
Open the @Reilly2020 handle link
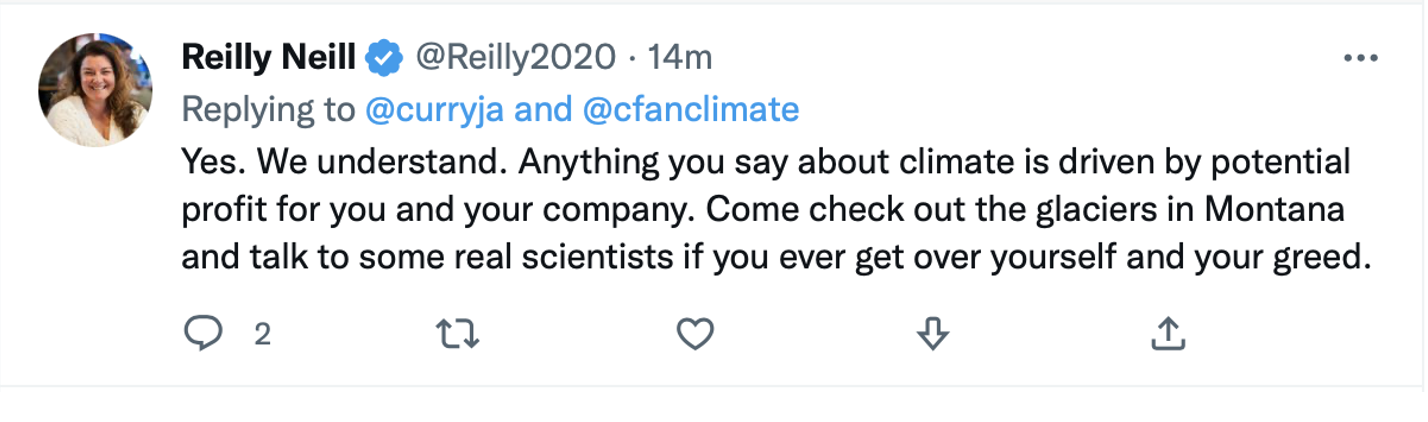pos(515,59)
